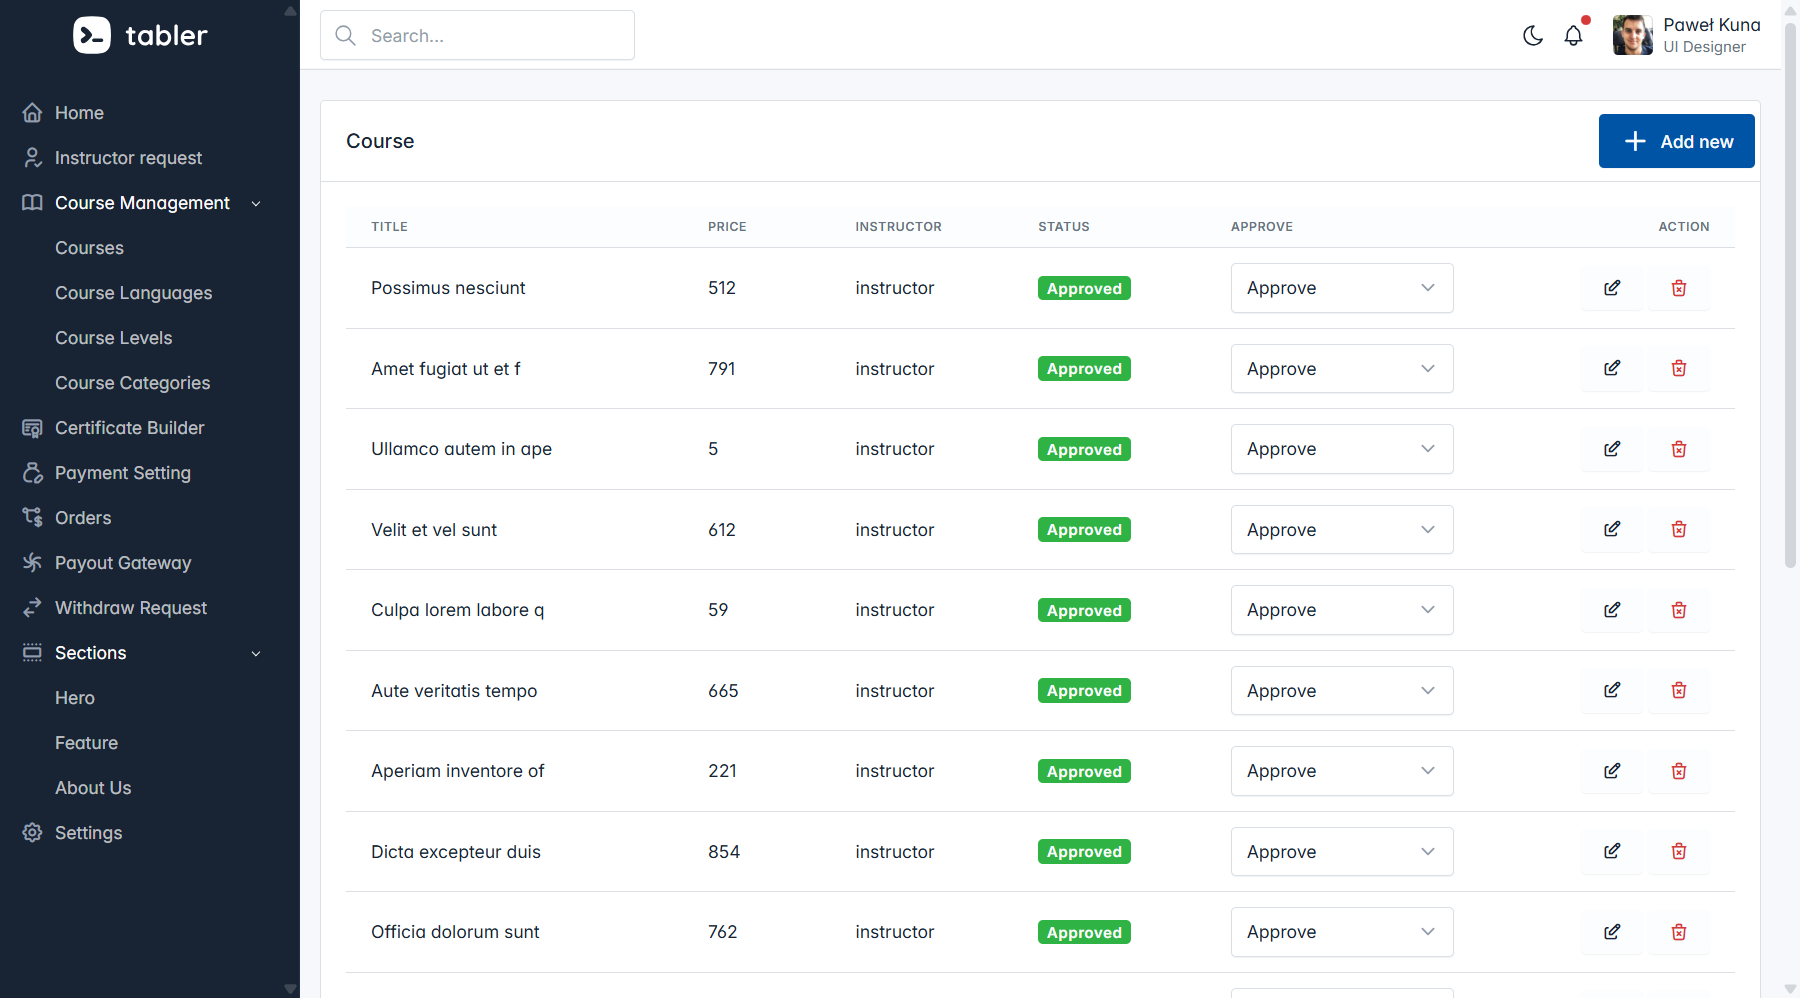Open Approve dropdown for Ullamco autem in ape
1800x998 pixels.
click(x=1341, y=449)
